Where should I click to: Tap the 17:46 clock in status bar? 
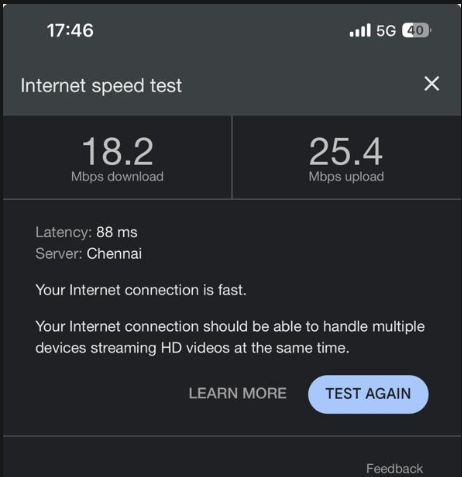coord(70,30)
